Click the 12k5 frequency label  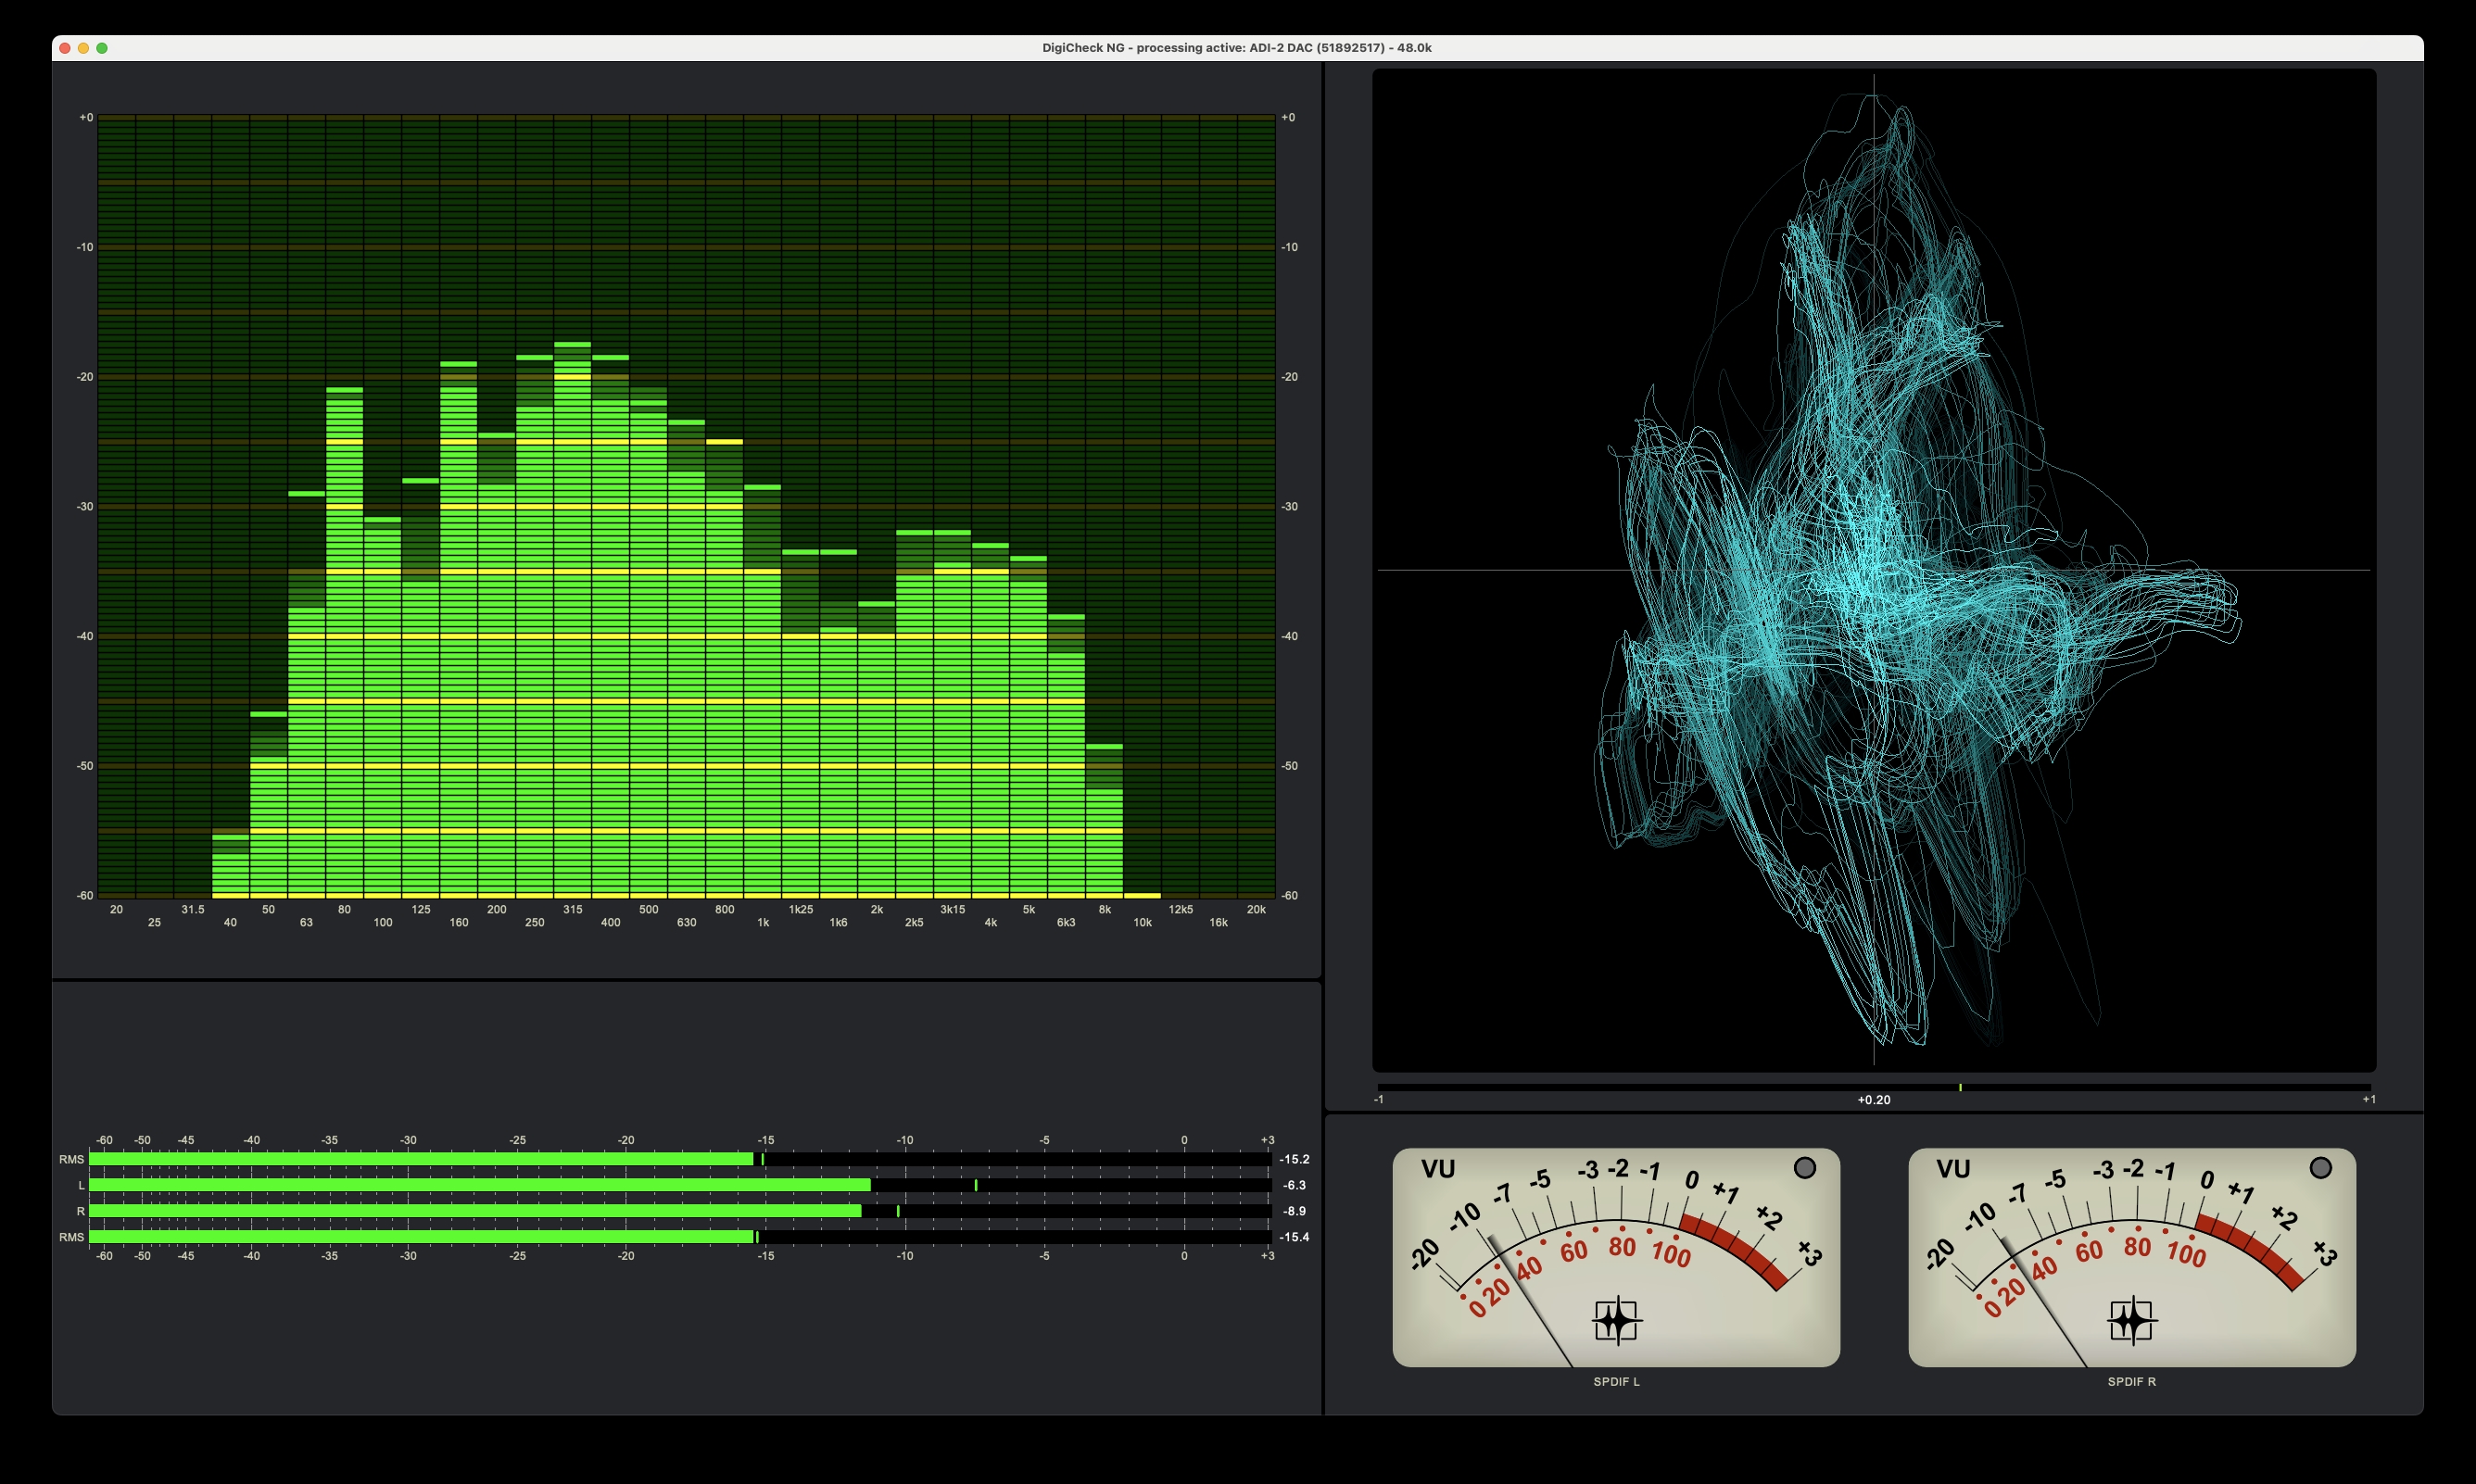1181,910
